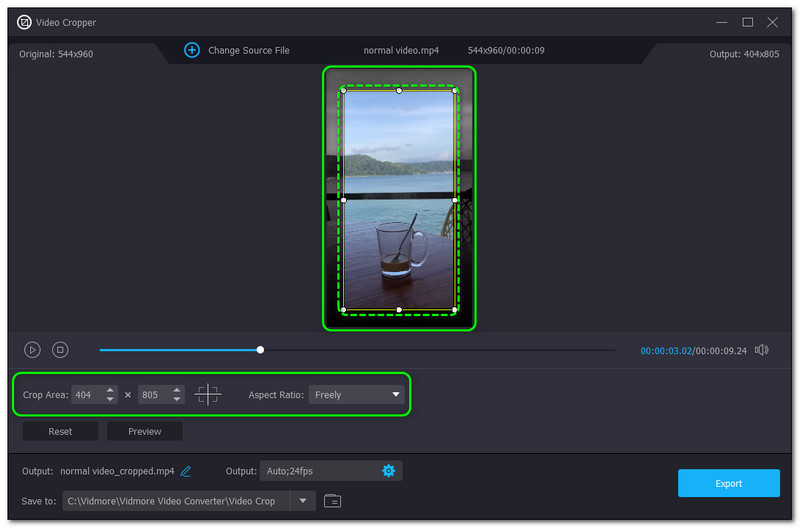Export the cropped video

728,484
